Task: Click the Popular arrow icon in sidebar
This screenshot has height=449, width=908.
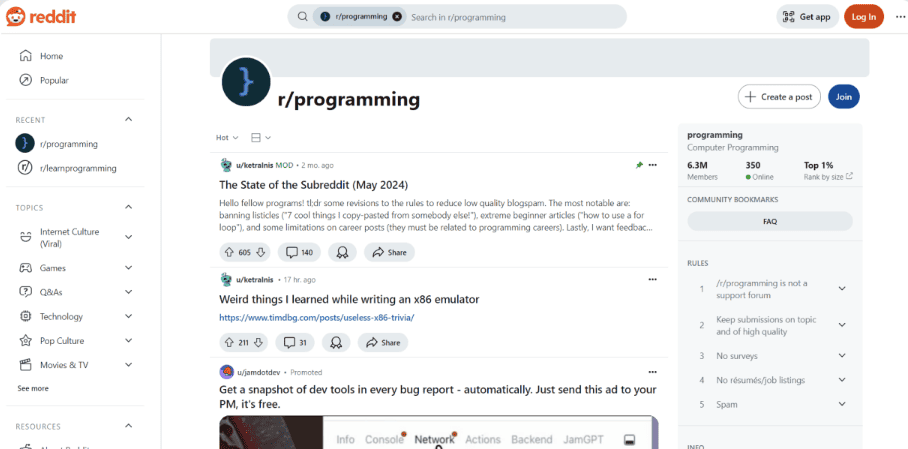Action: [x=25, y=80]
